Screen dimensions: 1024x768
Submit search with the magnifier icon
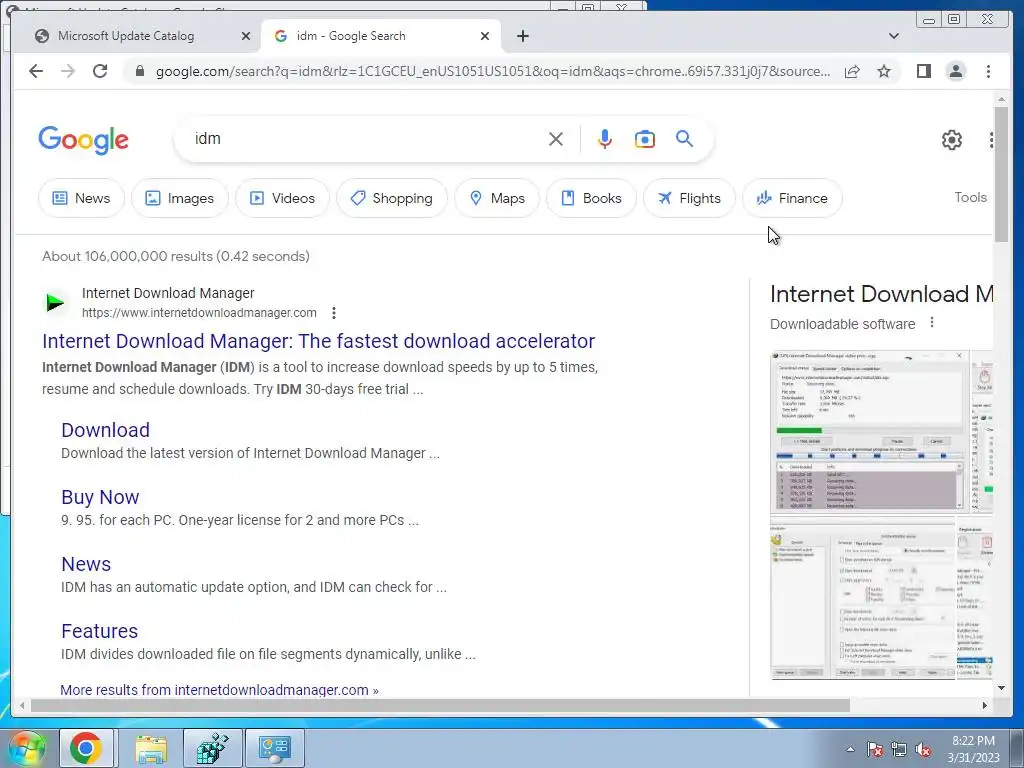coord(684,138)
